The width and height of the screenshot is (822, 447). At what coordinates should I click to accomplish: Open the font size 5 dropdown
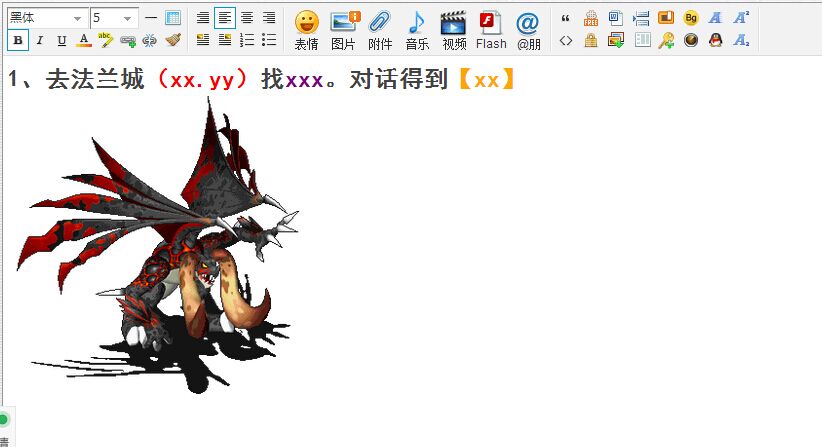point(113,18)
